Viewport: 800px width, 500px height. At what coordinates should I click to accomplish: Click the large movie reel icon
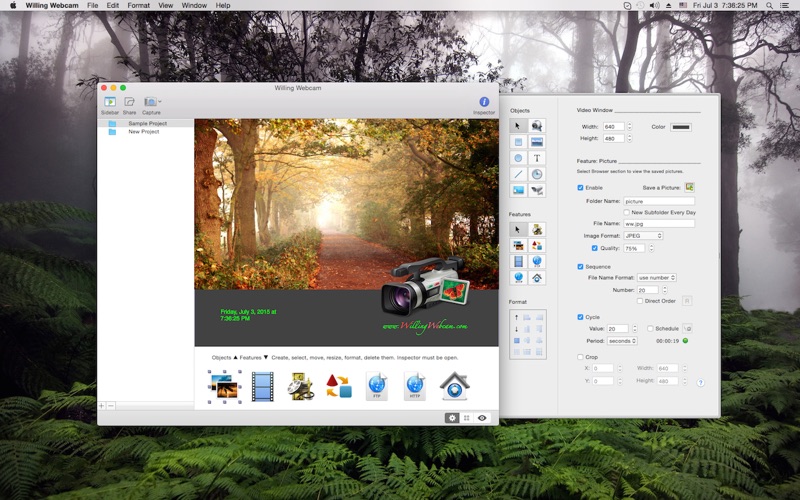[301, 386]
